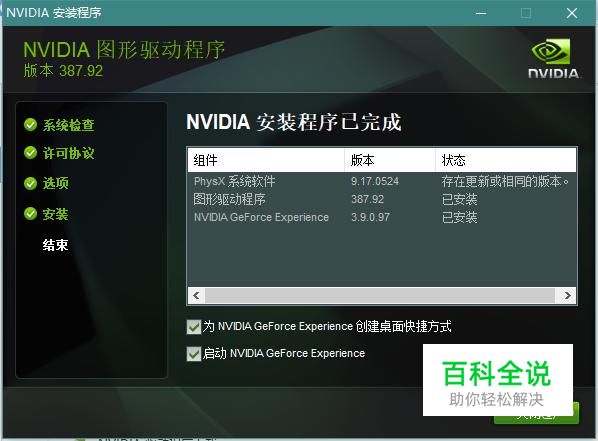Select the NVIDIA GeForce Experience component row
The width and height of the screenshot is (598, 441).
pyautogui.click(x=382, y=217)
